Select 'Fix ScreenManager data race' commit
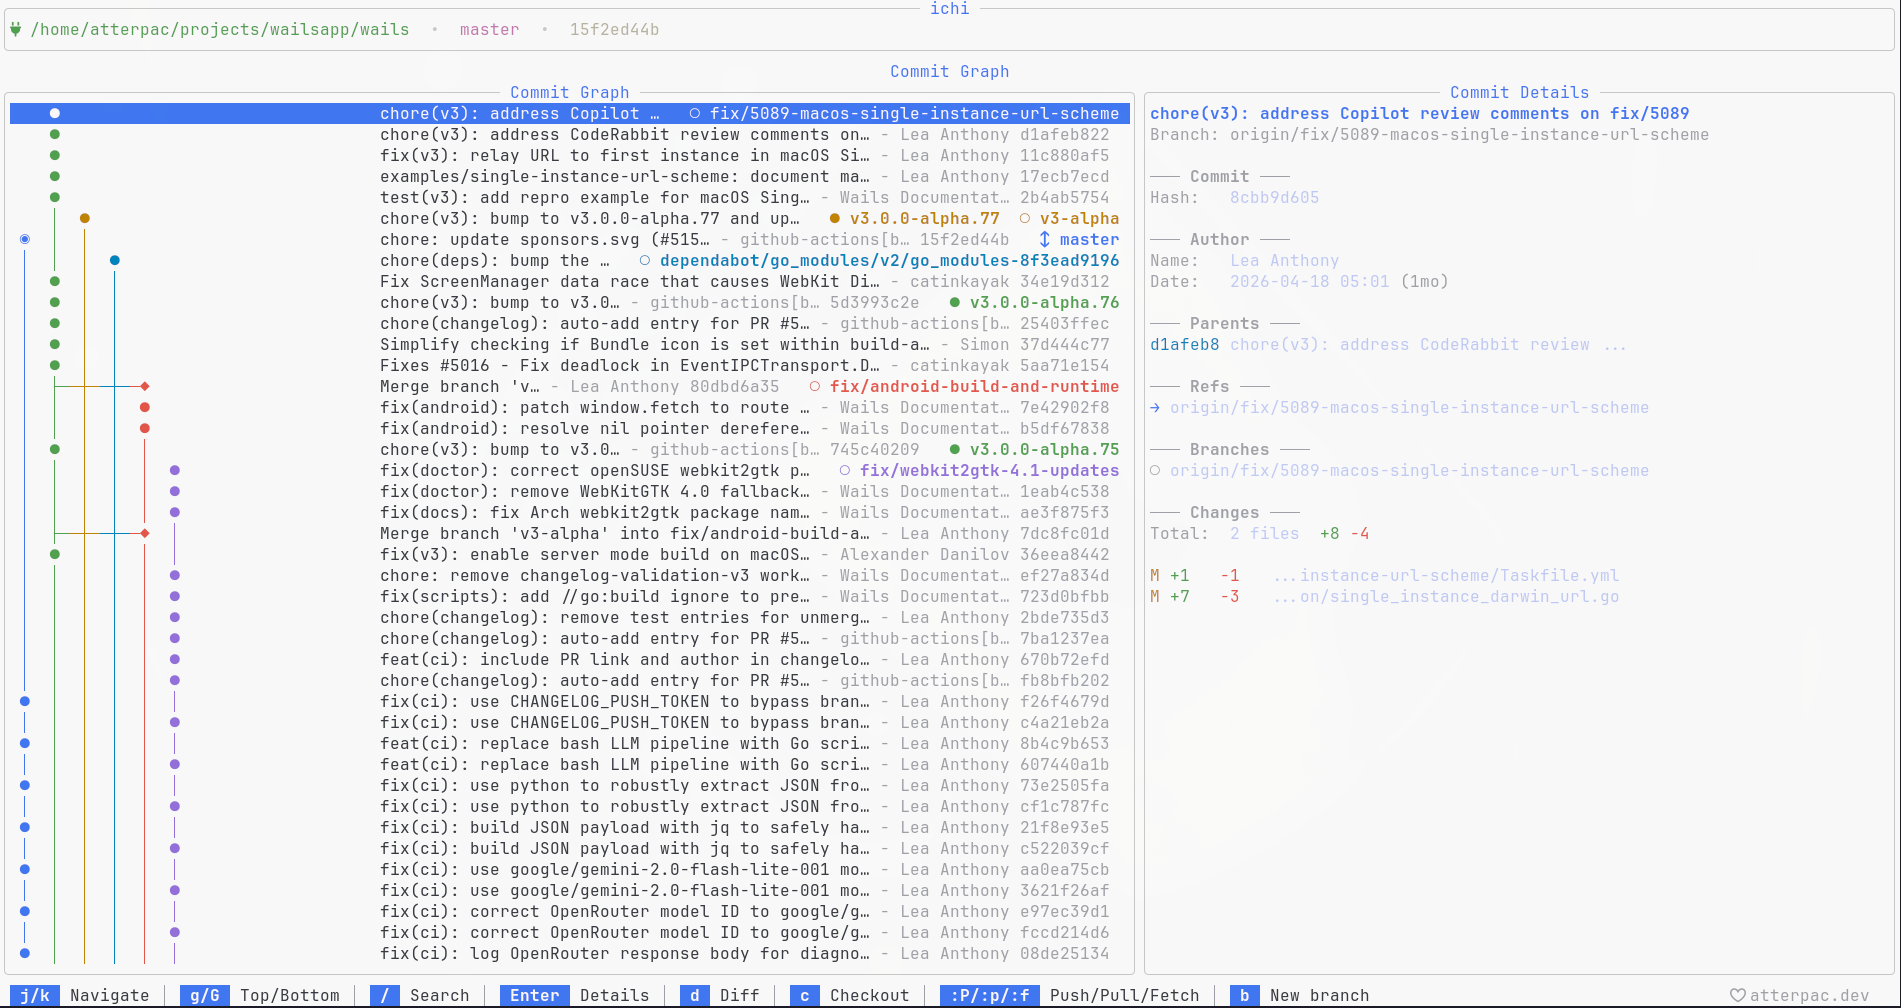This screenshot has height=1008, width=1901. (570, 282)
